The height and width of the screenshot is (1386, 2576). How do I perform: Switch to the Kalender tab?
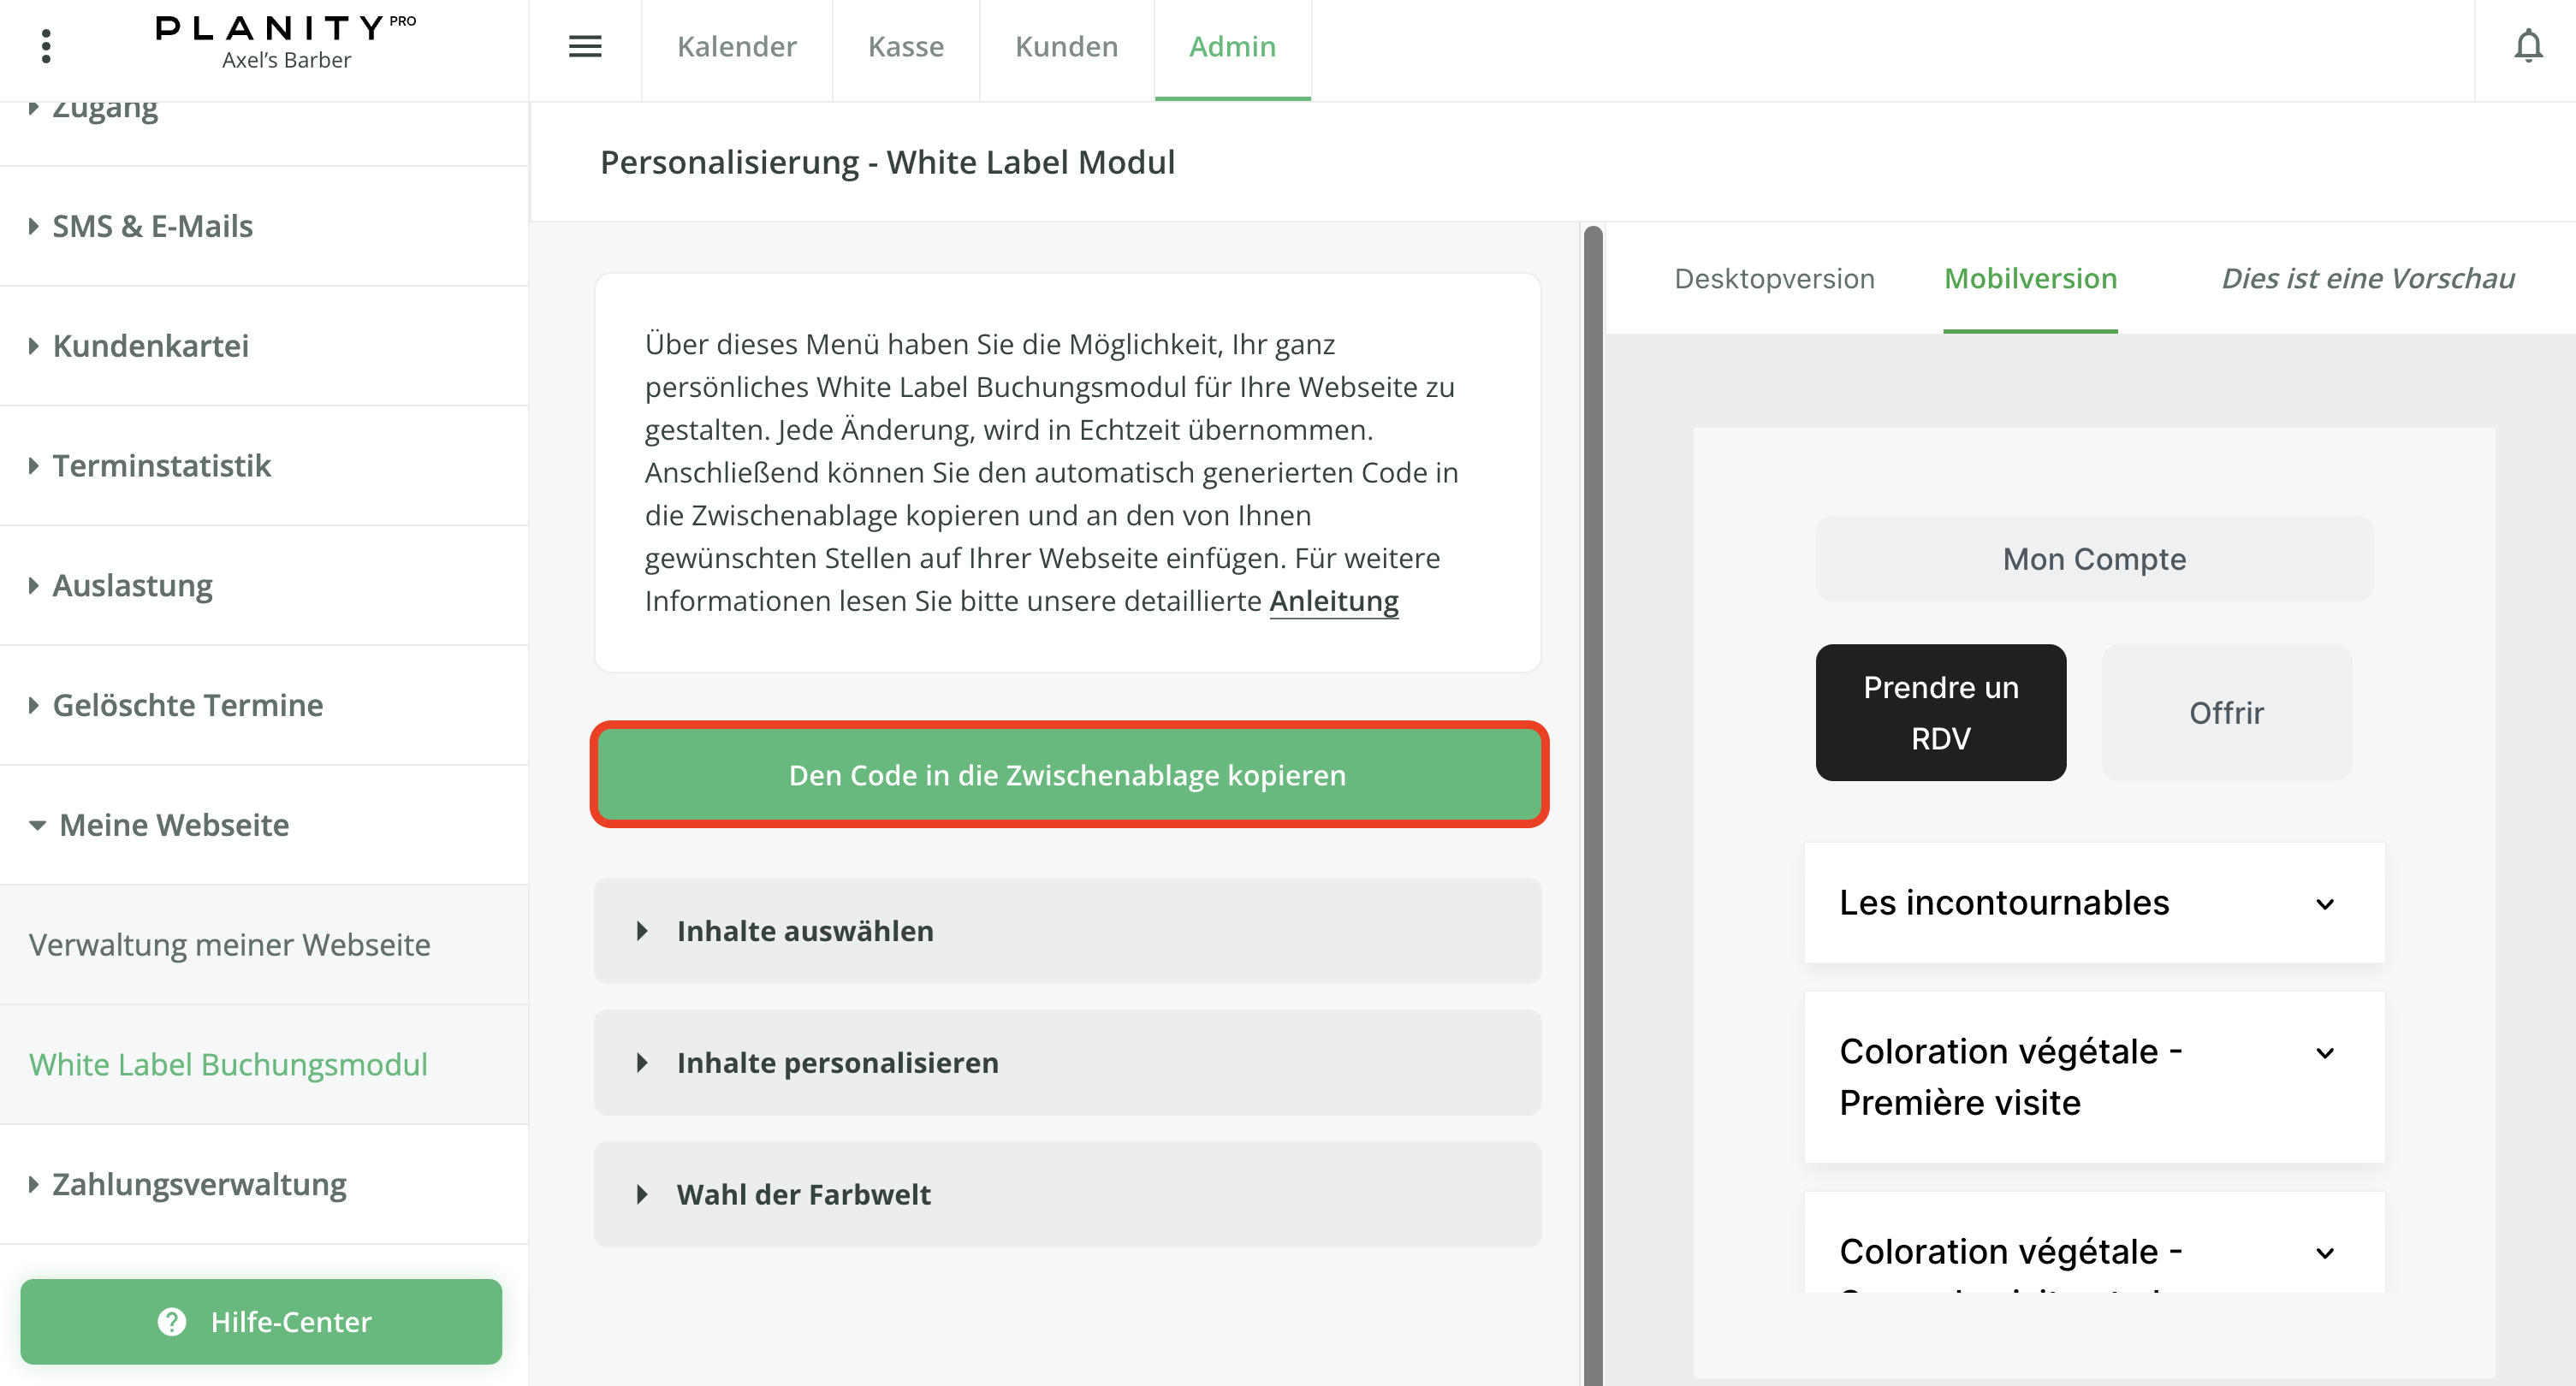coord(736,46)
